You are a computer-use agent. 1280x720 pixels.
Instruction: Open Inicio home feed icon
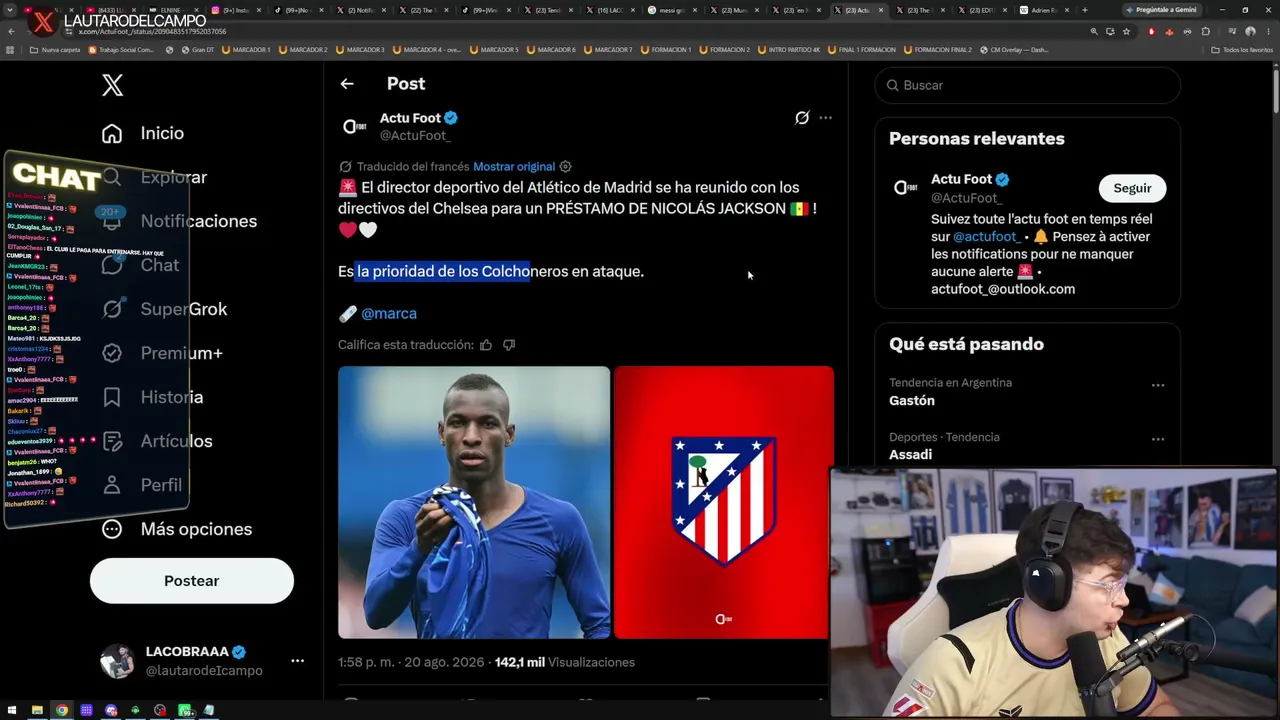(x=112, y=133)
